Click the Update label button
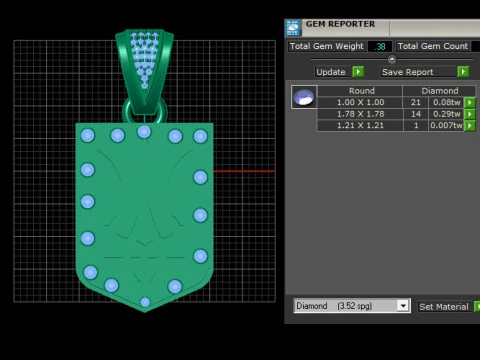This screenshot has width=480, height=360. point(331,72)
